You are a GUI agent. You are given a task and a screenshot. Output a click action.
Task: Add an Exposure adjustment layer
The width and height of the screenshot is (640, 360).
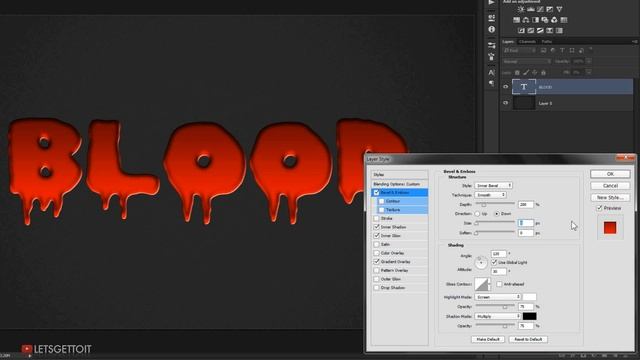[x=549, y=9]
